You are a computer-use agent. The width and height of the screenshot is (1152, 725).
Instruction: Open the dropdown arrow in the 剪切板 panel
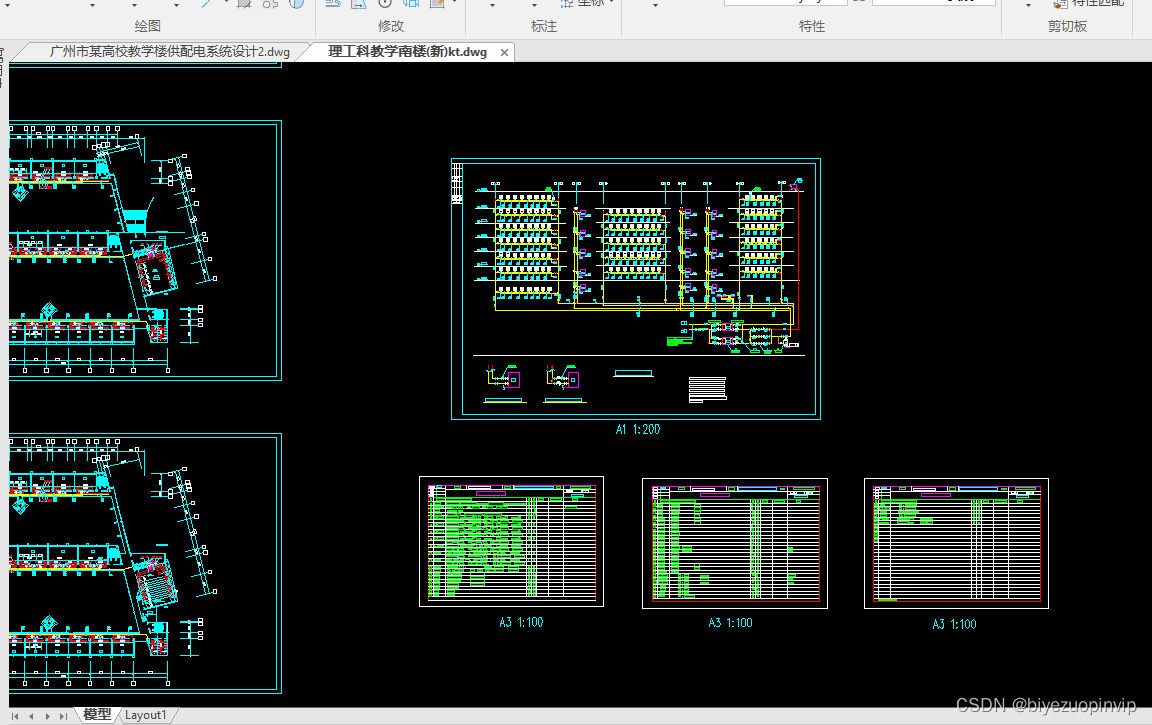coord(1028,5)
